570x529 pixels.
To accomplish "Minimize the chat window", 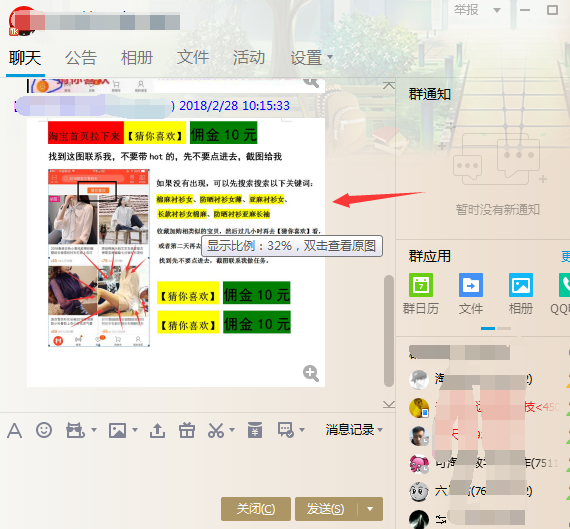I will point(525,10).
